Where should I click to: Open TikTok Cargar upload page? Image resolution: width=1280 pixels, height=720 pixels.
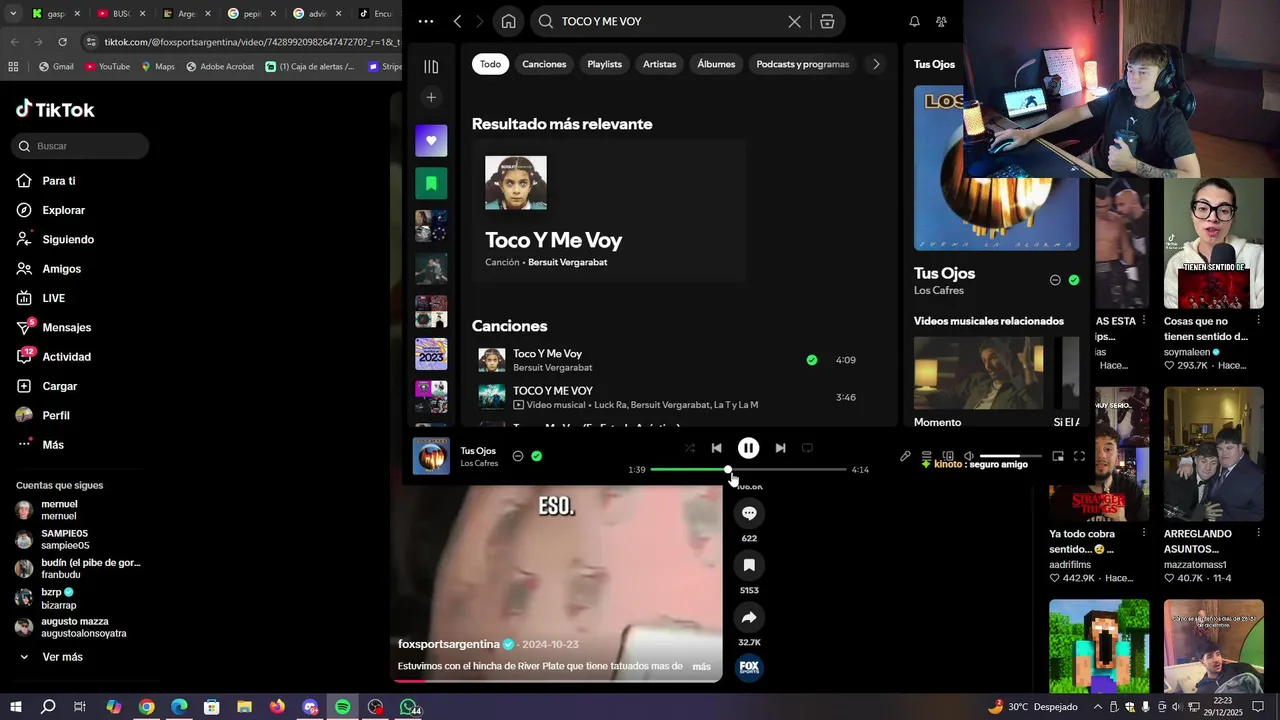coord(59,386)
